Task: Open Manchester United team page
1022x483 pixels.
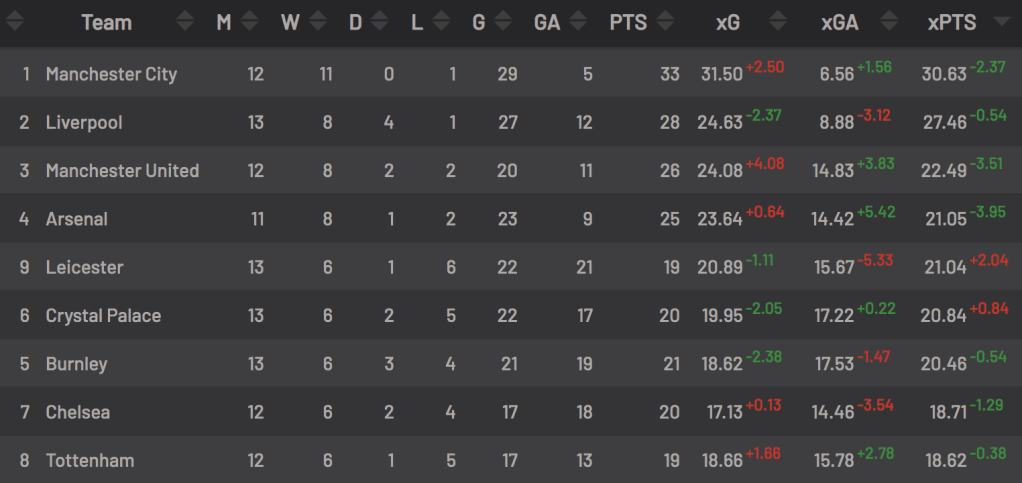Action: tap(122, 171)
